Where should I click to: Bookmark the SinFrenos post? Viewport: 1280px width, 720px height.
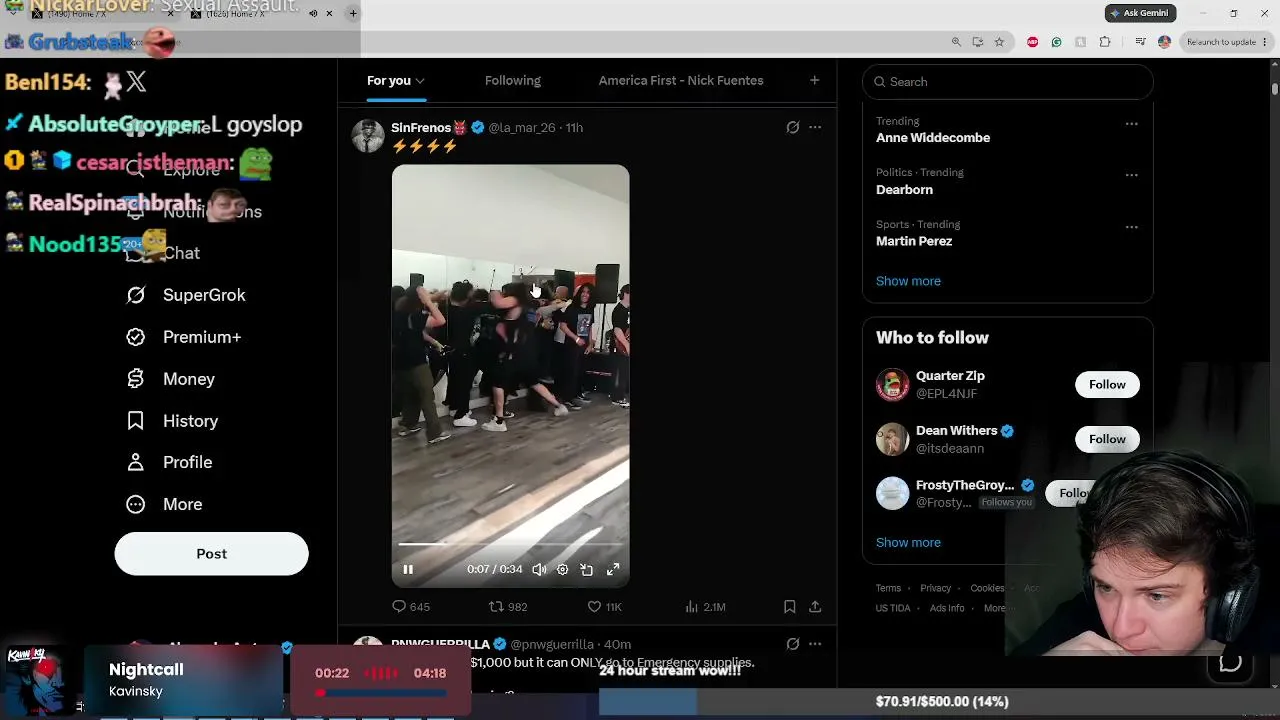tap(790, 607)
